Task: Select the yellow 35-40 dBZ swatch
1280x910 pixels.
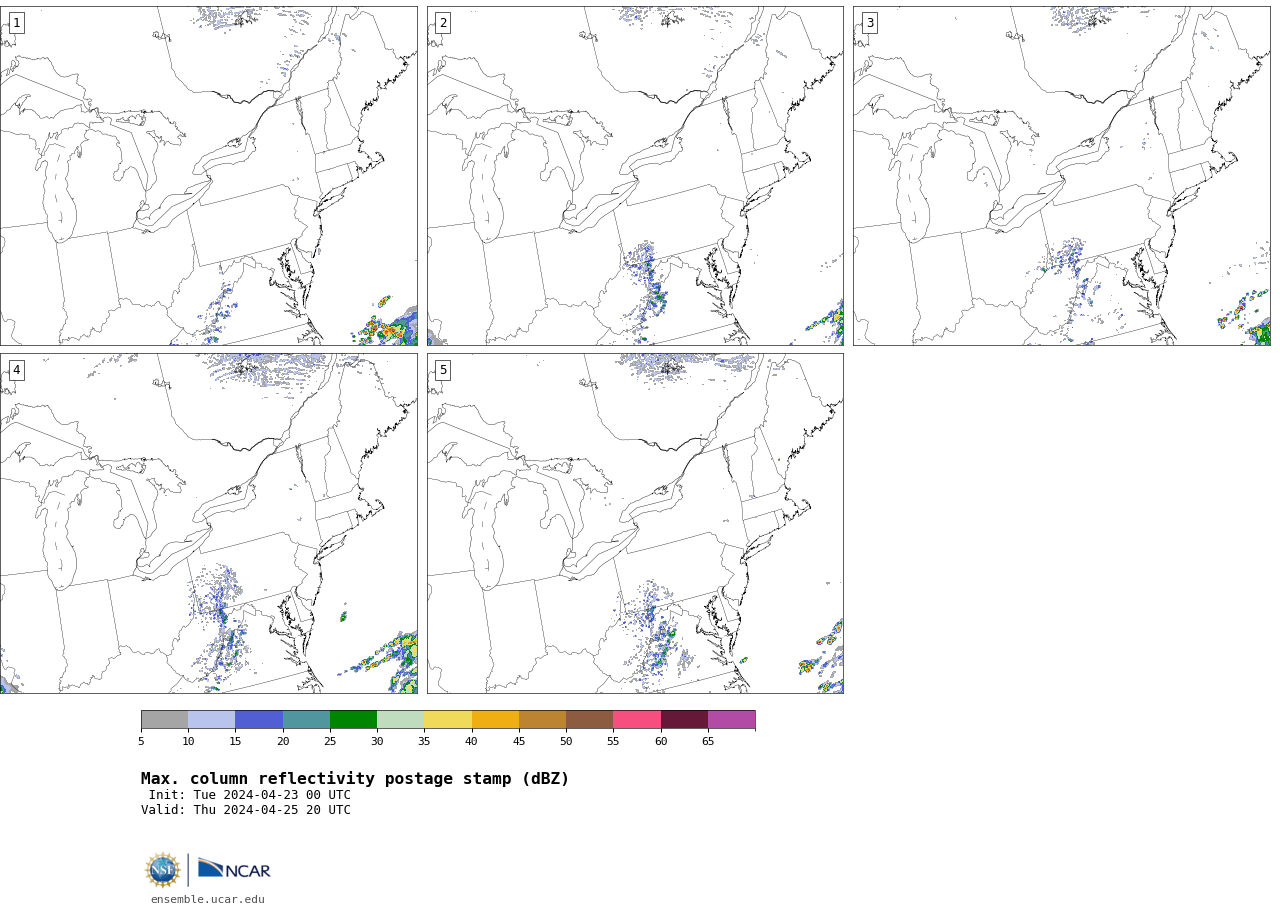Action: [x=448, y=720]
